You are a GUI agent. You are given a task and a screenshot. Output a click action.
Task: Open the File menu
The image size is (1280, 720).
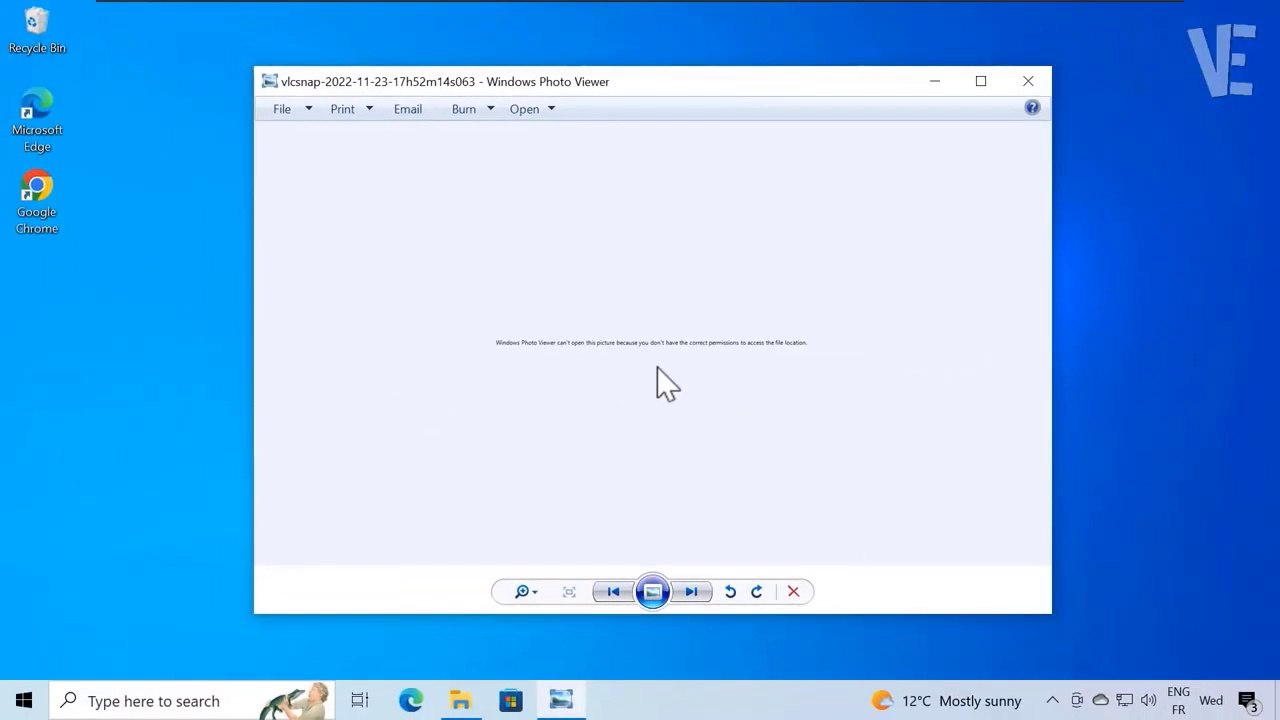[282, 109]
